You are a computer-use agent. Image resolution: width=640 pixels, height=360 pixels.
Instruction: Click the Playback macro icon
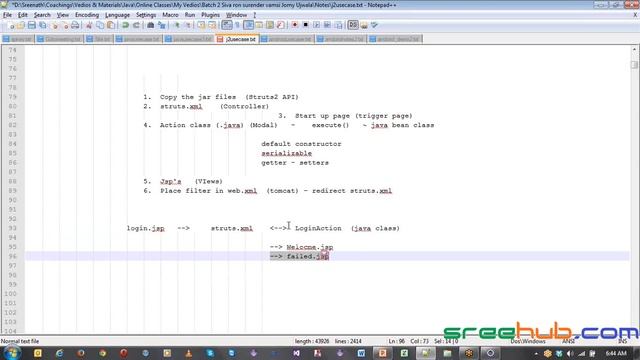click(316, 25)
